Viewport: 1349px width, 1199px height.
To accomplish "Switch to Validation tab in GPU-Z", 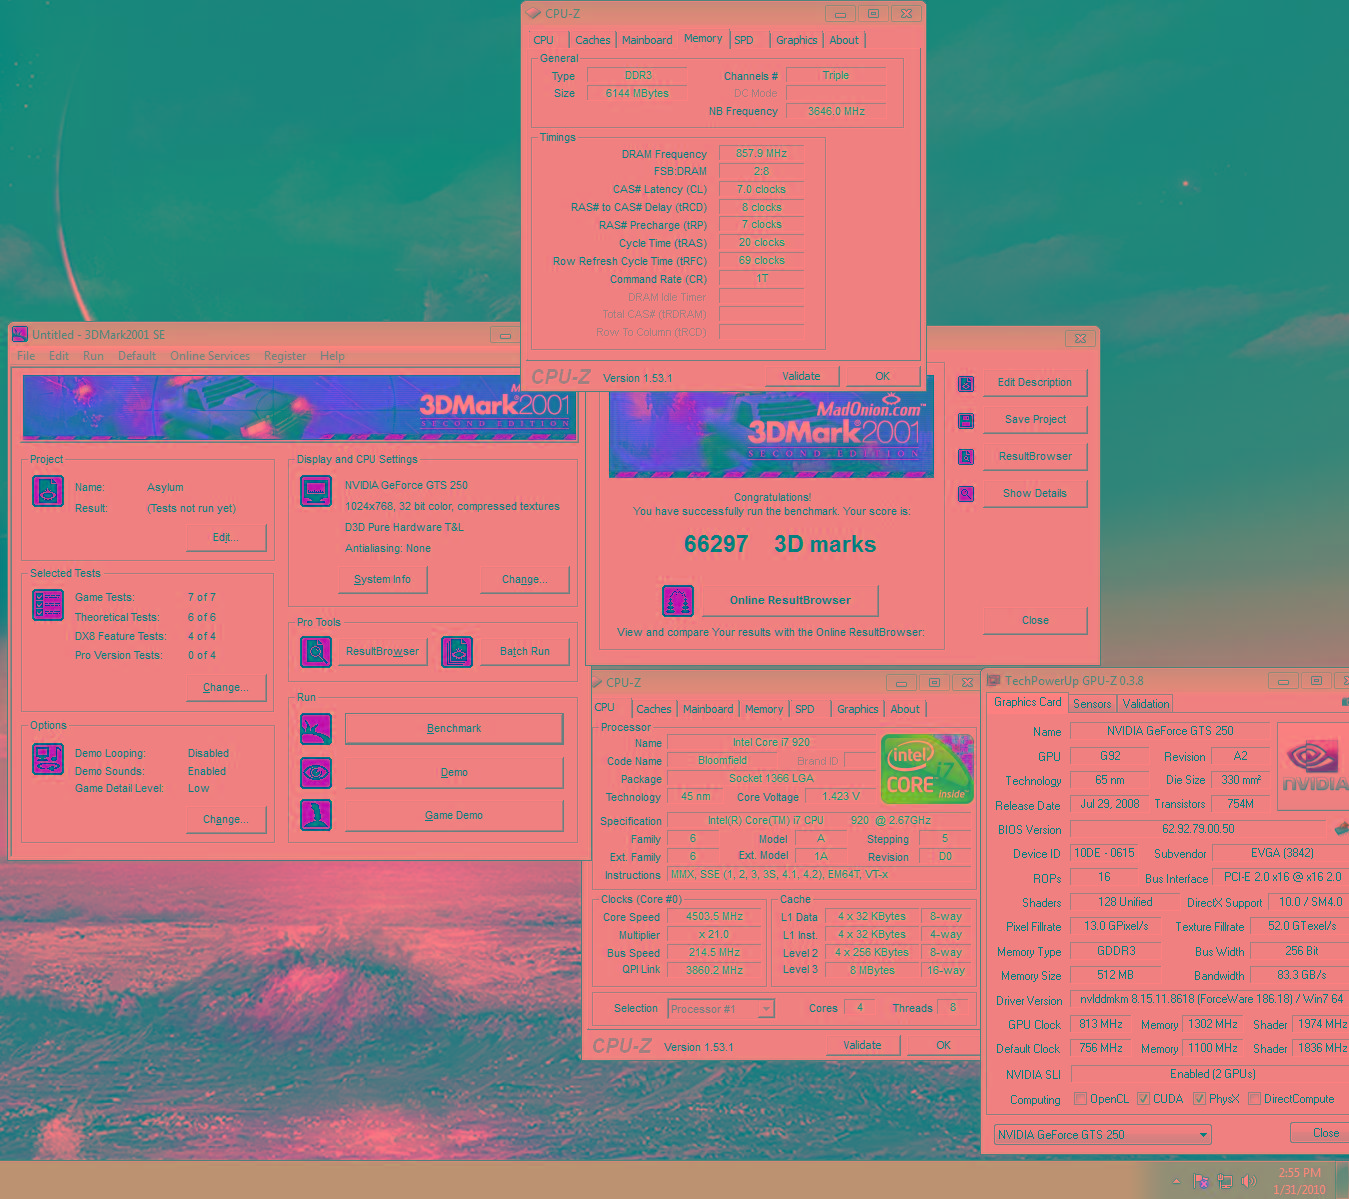I will coord(1146,704).
